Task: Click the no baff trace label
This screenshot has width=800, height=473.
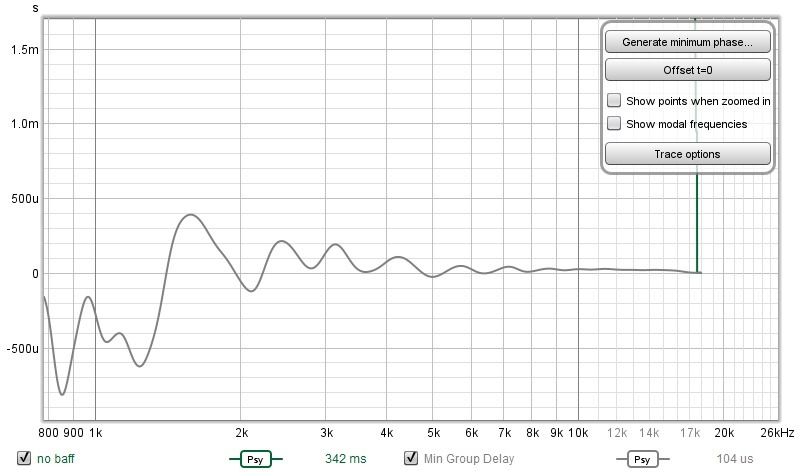Action: point(56,459)
